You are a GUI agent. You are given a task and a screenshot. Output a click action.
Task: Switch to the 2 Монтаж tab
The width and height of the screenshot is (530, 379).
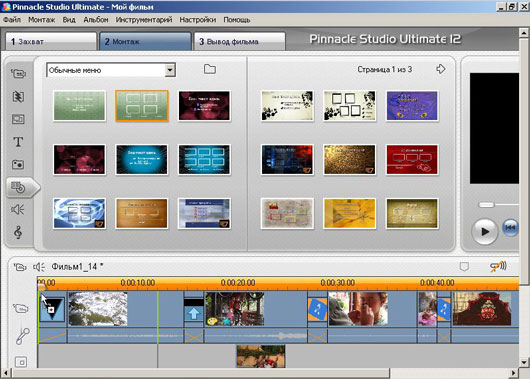[145, 42]
